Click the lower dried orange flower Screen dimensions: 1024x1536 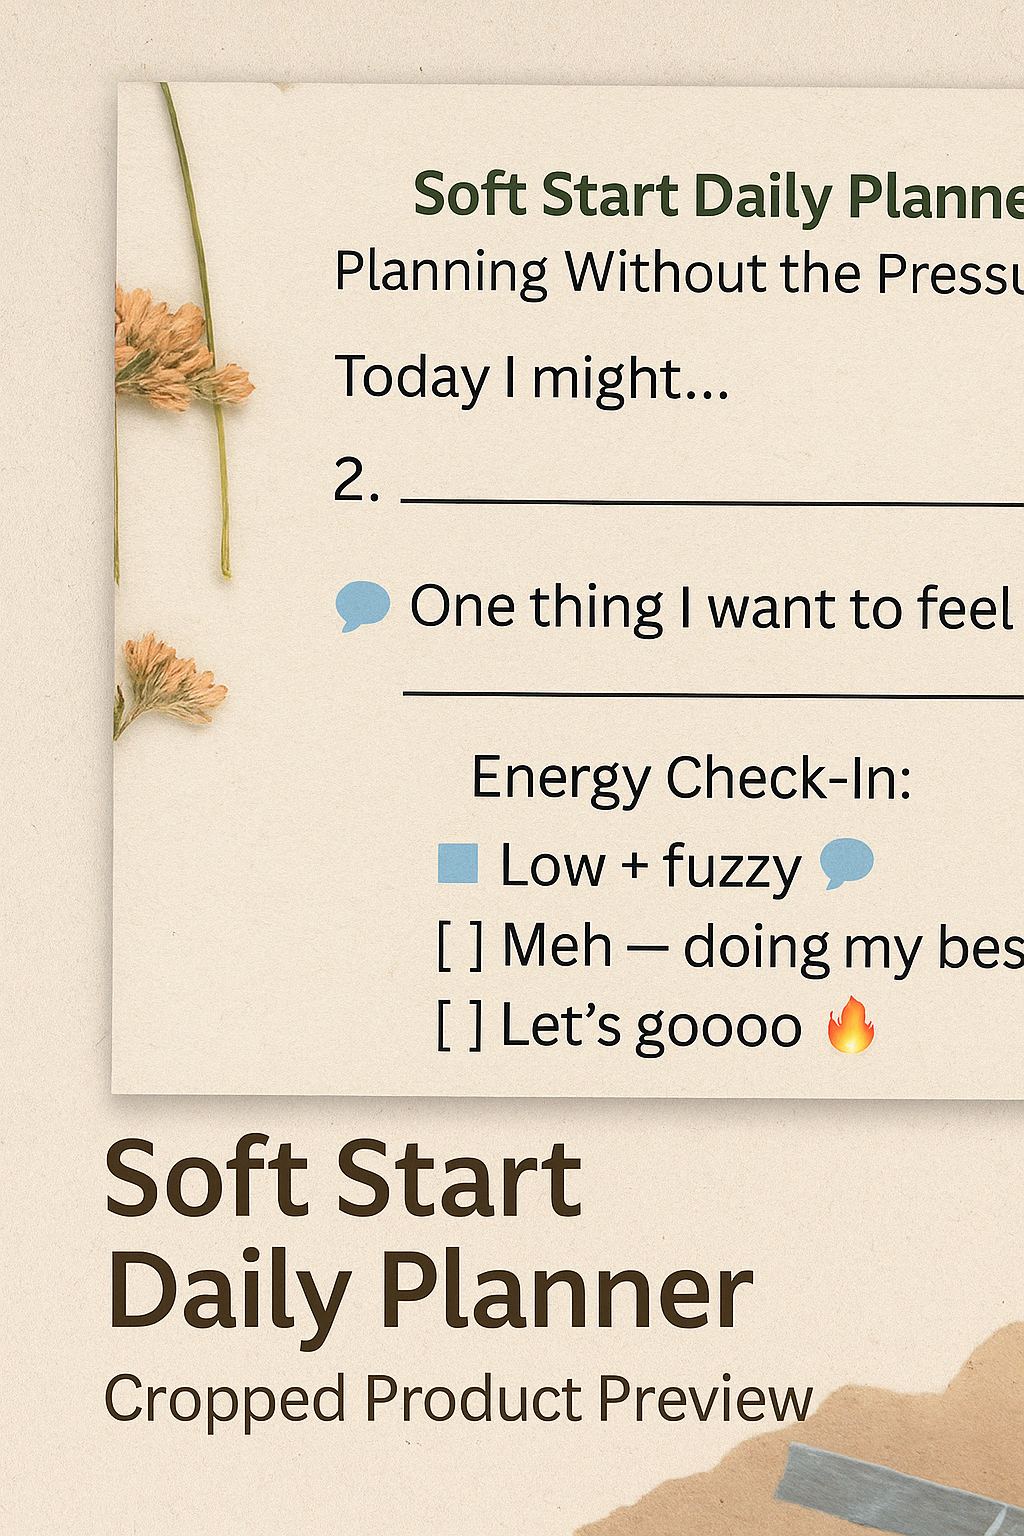point(171,682)
